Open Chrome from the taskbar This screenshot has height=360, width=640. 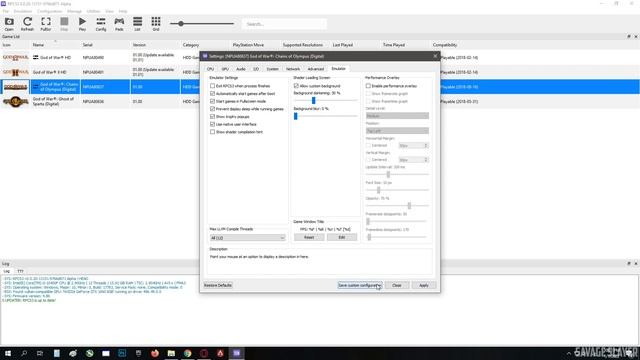tap(187, 353)
